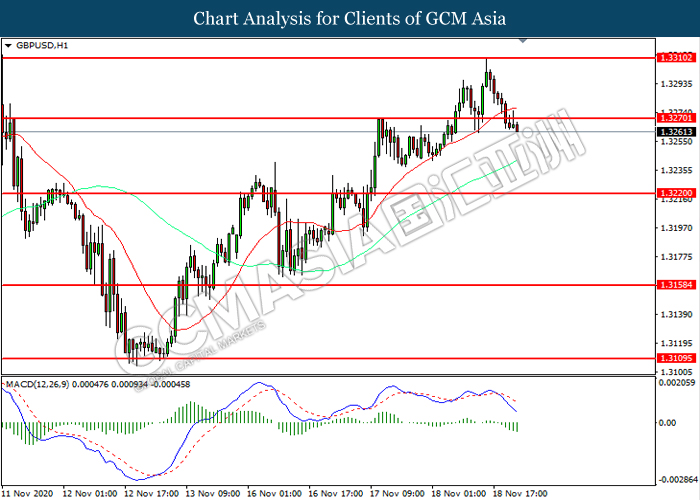Click the 17 Nov 09:00 time label
The height and width of the screenshot is (500, 700).
pos(398,493)
